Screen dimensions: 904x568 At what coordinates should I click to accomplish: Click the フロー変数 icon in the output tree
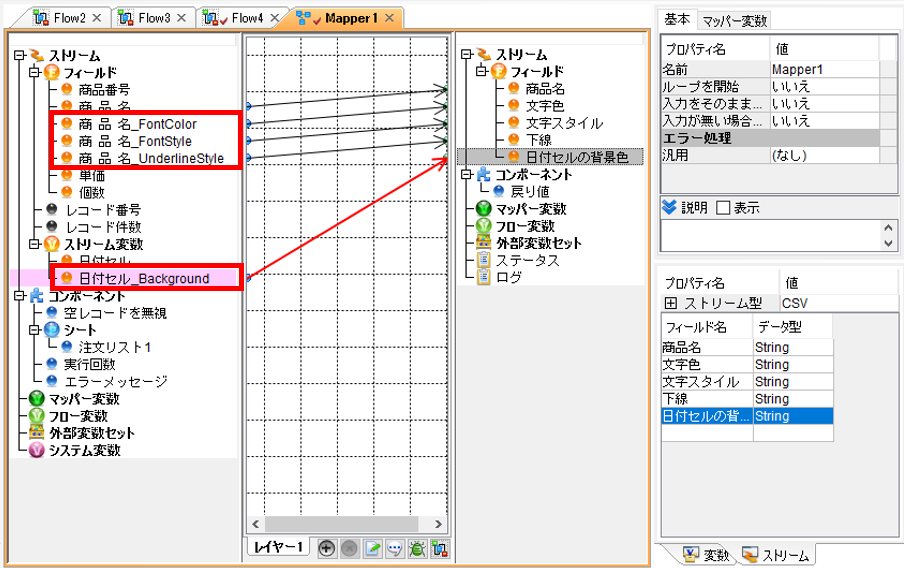(484, 226)
